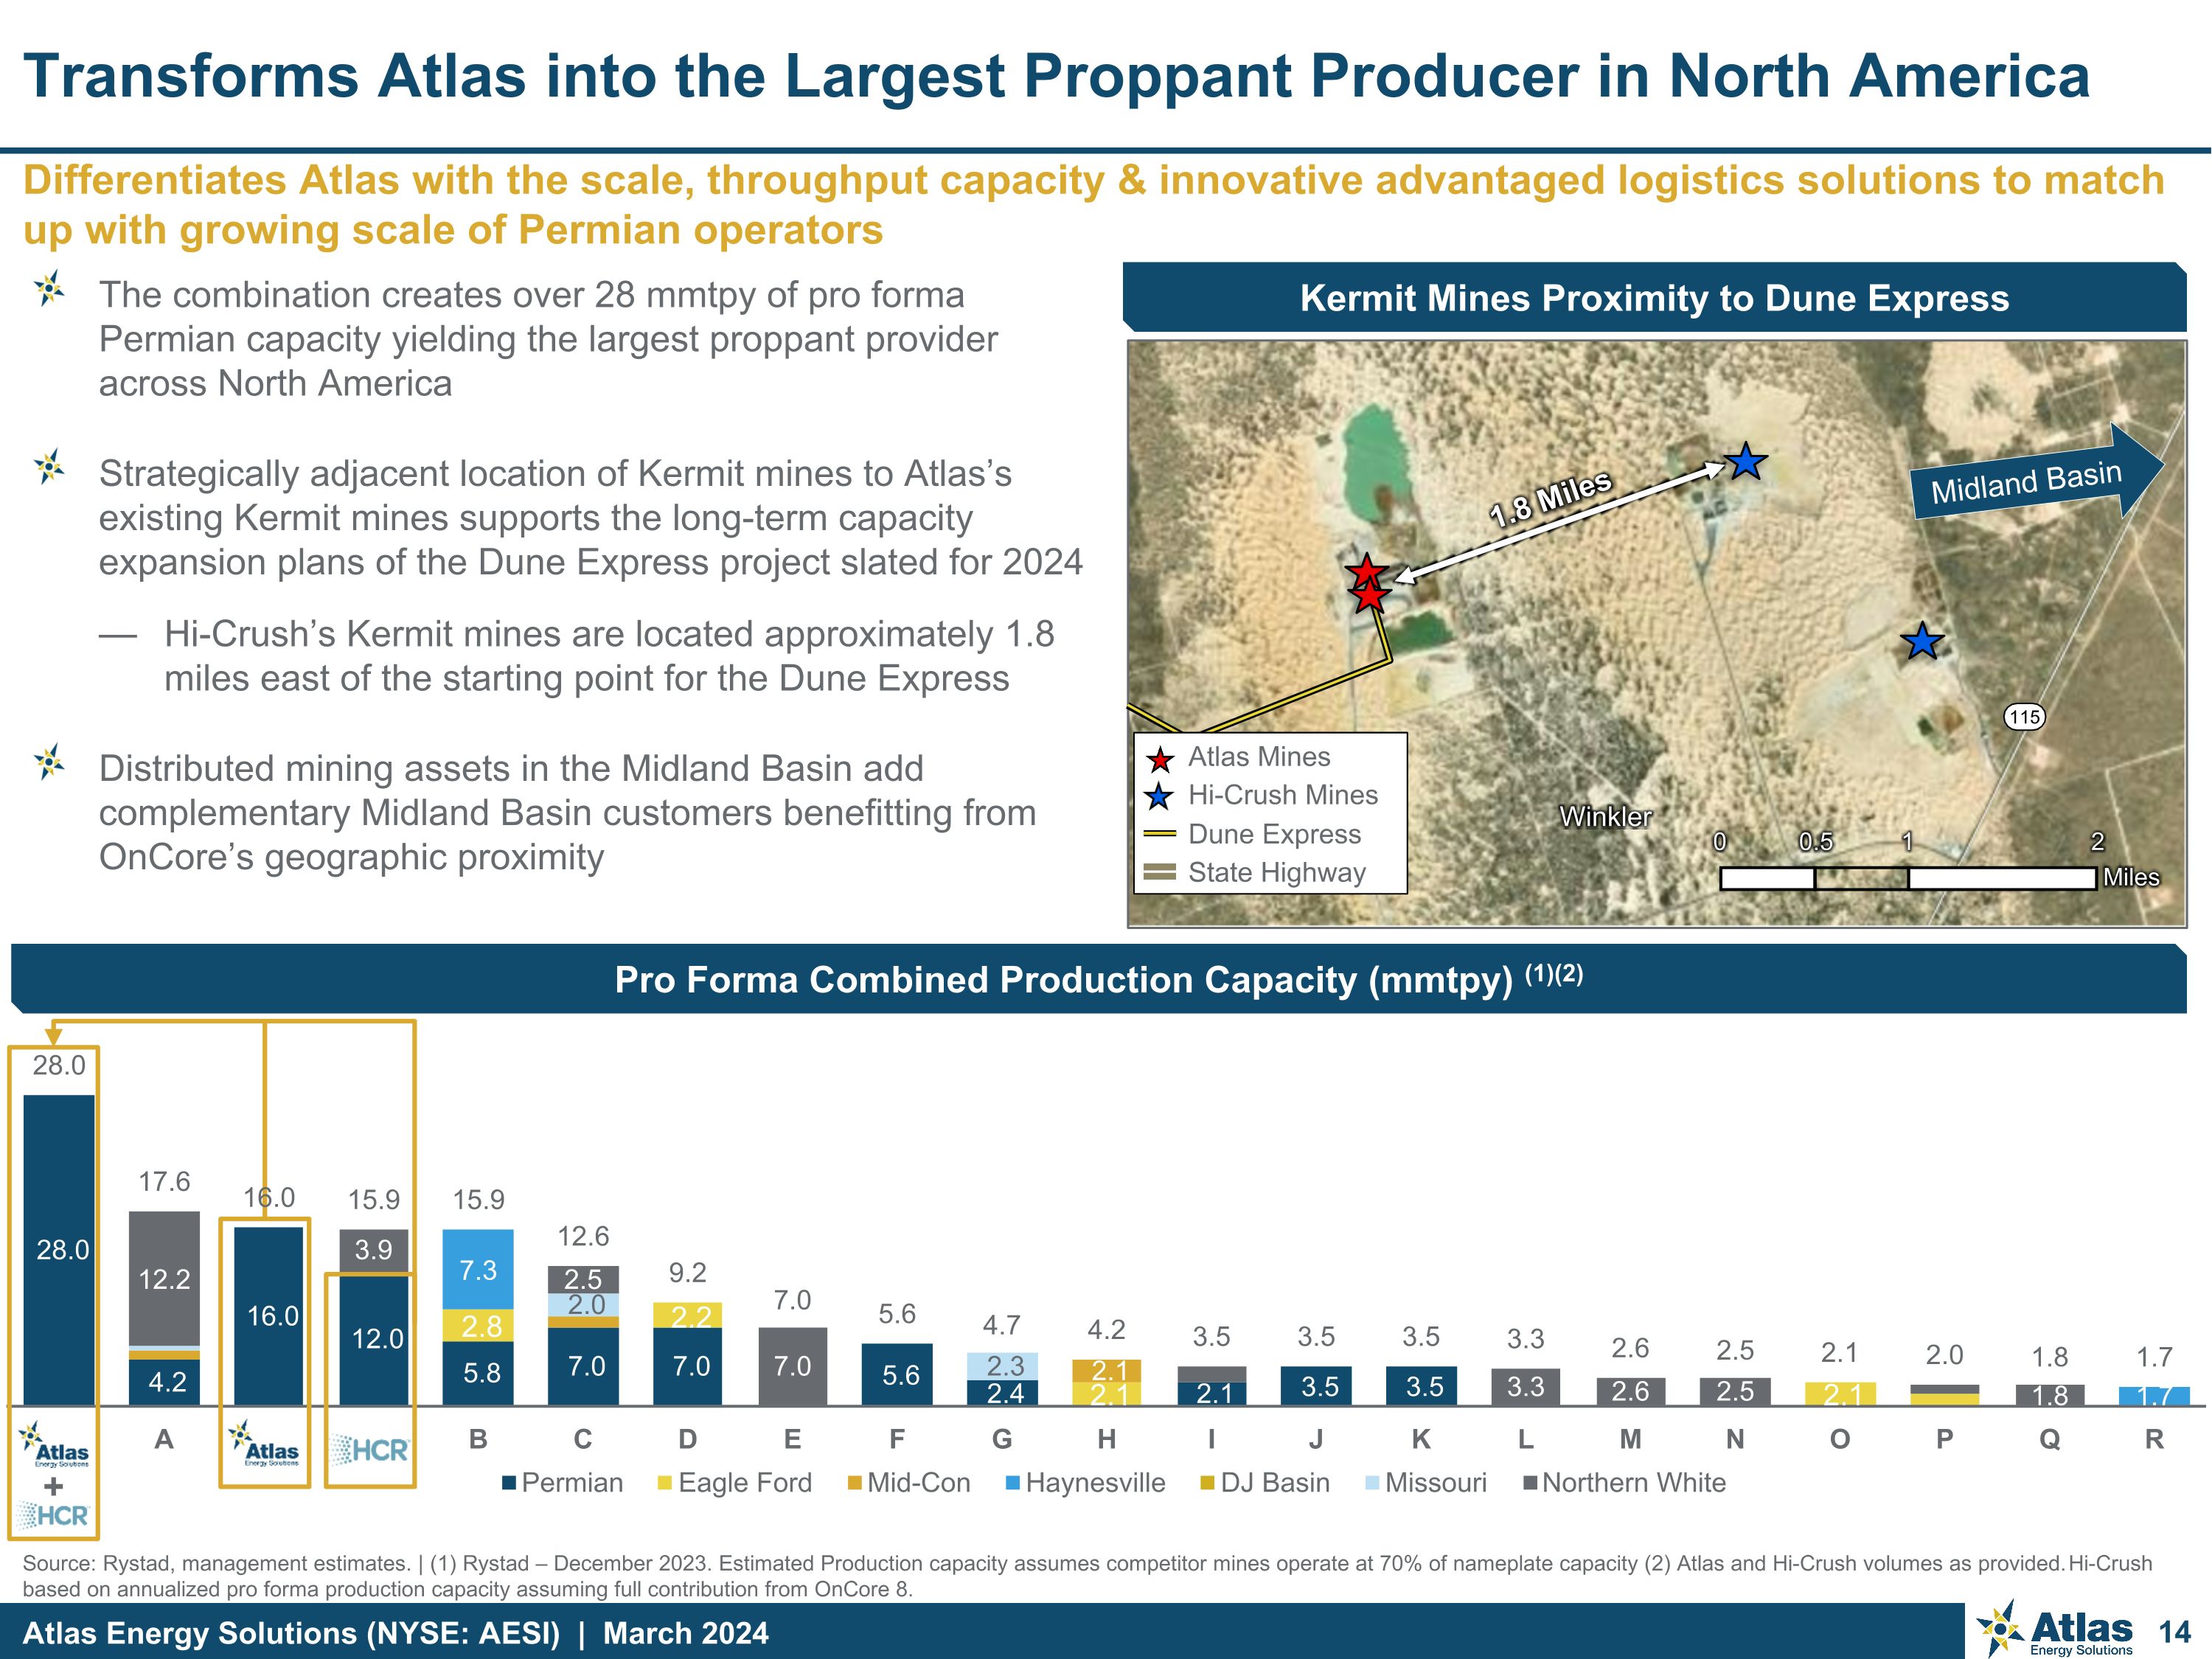
Task: Select the 3.9 gray segment above the 12.0 bar
Action: tap(374, 1251)
